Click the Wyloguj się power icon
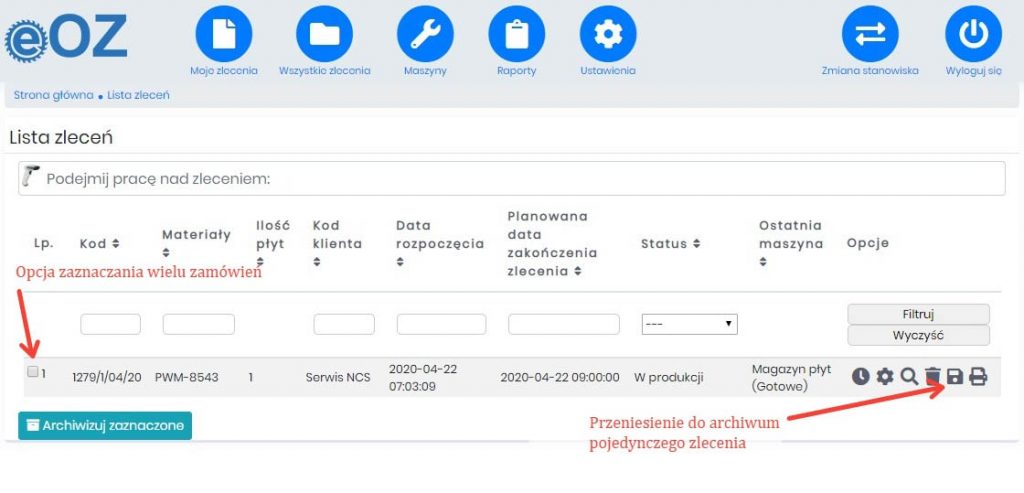This screenshot has height=493, width=1024. (973, 34)
